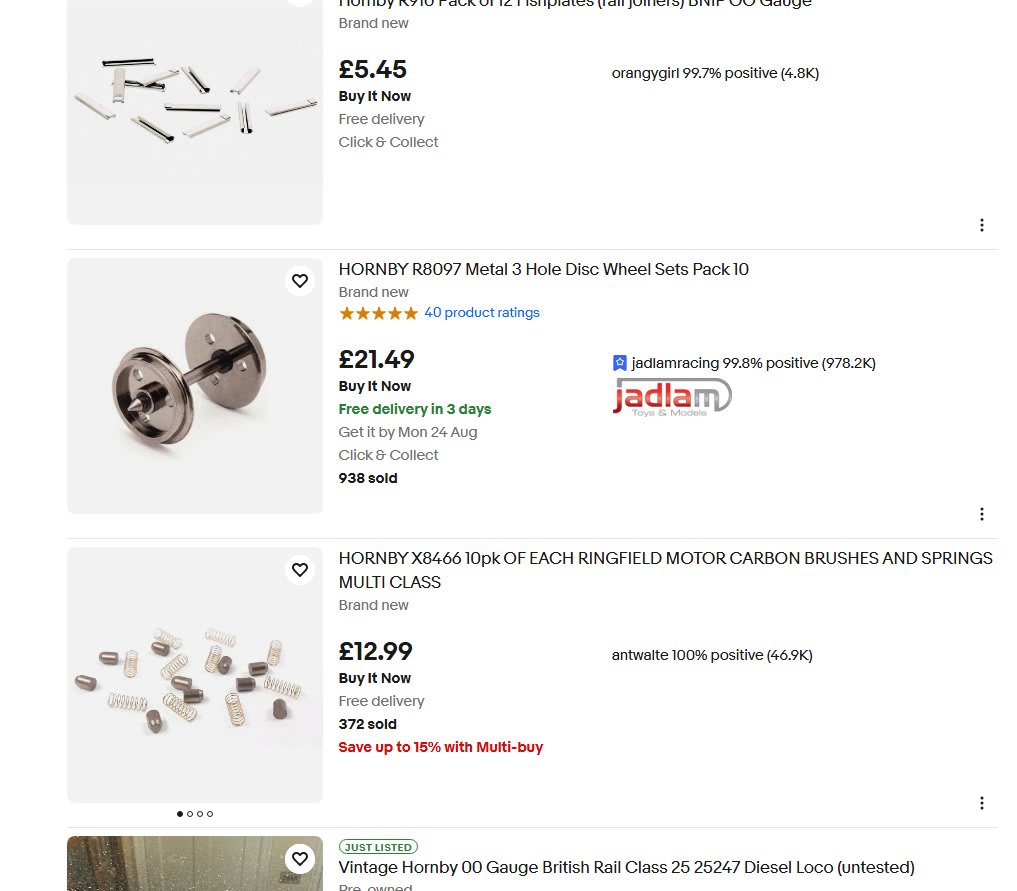1017x891 pixels.
Task: Open Vintage Hornby Class 25 Diesel Loco title
Action: pyautogui.click(x=627, y=868)
